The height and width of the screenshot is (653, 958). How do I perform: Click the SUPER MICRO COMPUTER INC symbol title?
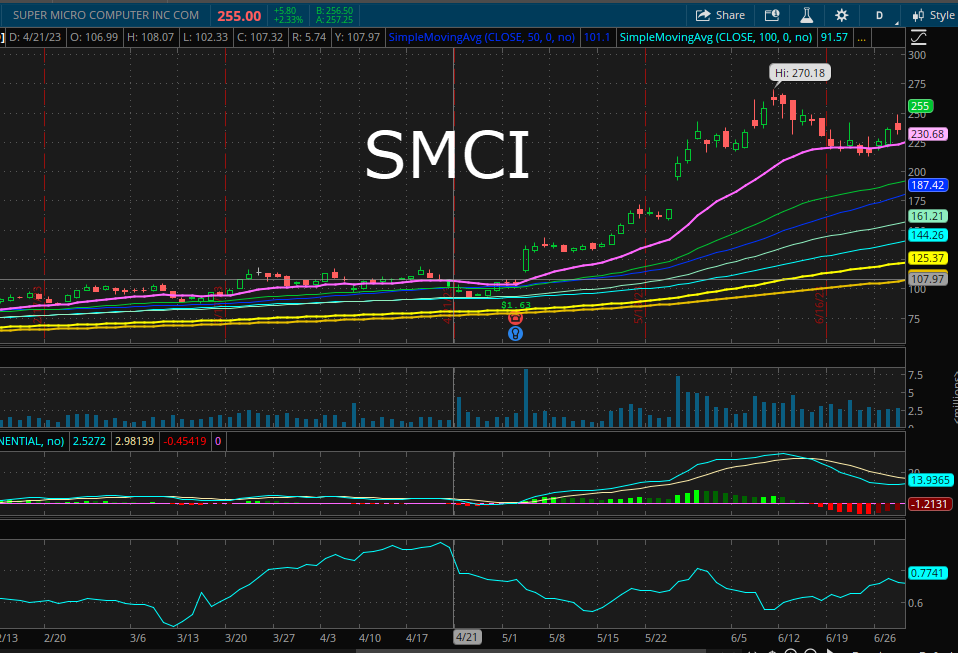106,15
